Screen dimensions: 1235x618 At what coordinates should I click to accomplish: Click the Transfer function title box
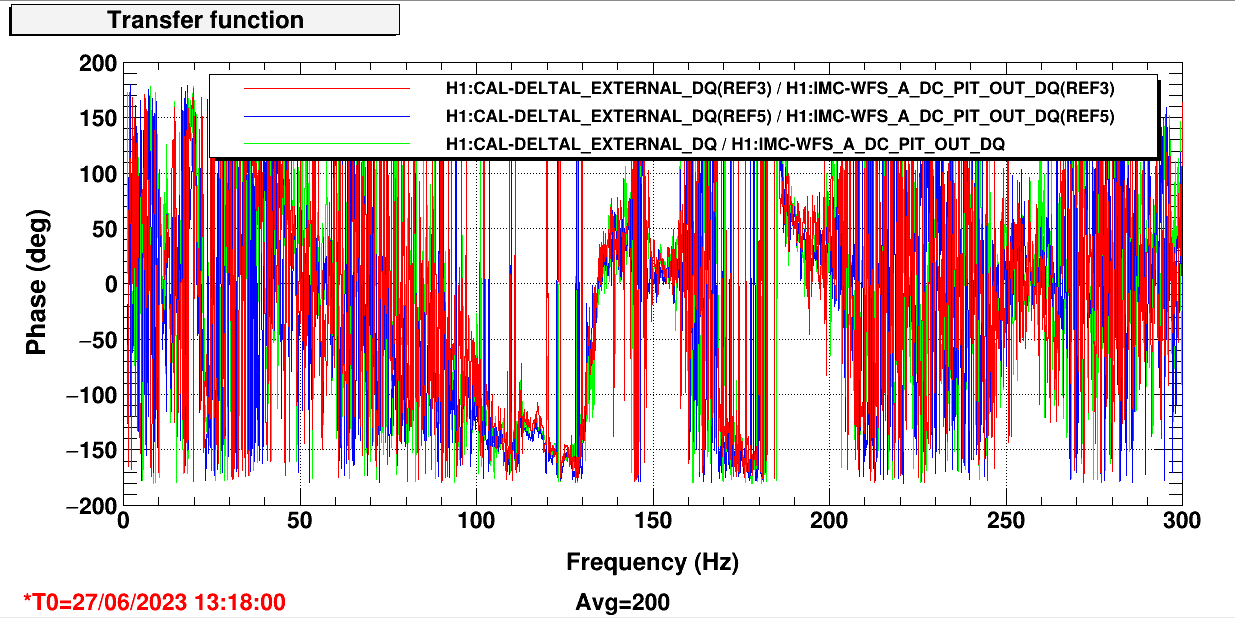click(x=205, y=20)
